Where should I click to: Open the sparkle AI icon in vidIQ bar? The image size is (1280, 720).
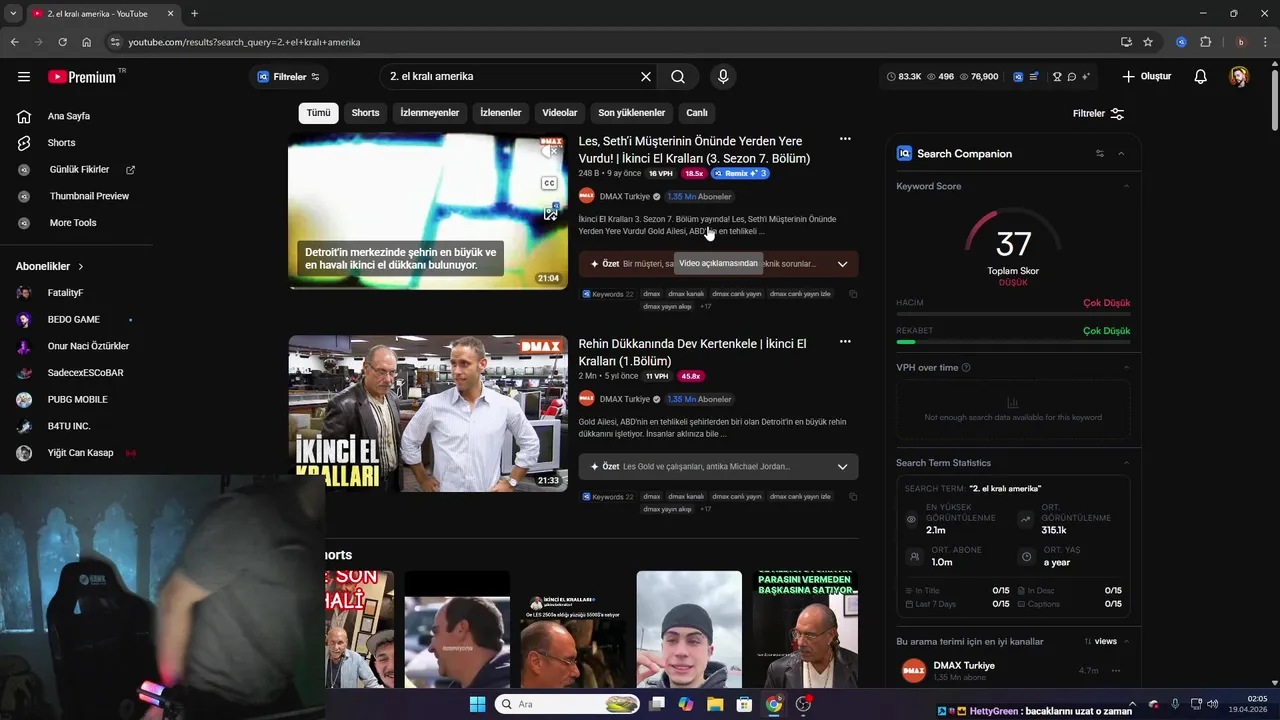[1086, 77]
